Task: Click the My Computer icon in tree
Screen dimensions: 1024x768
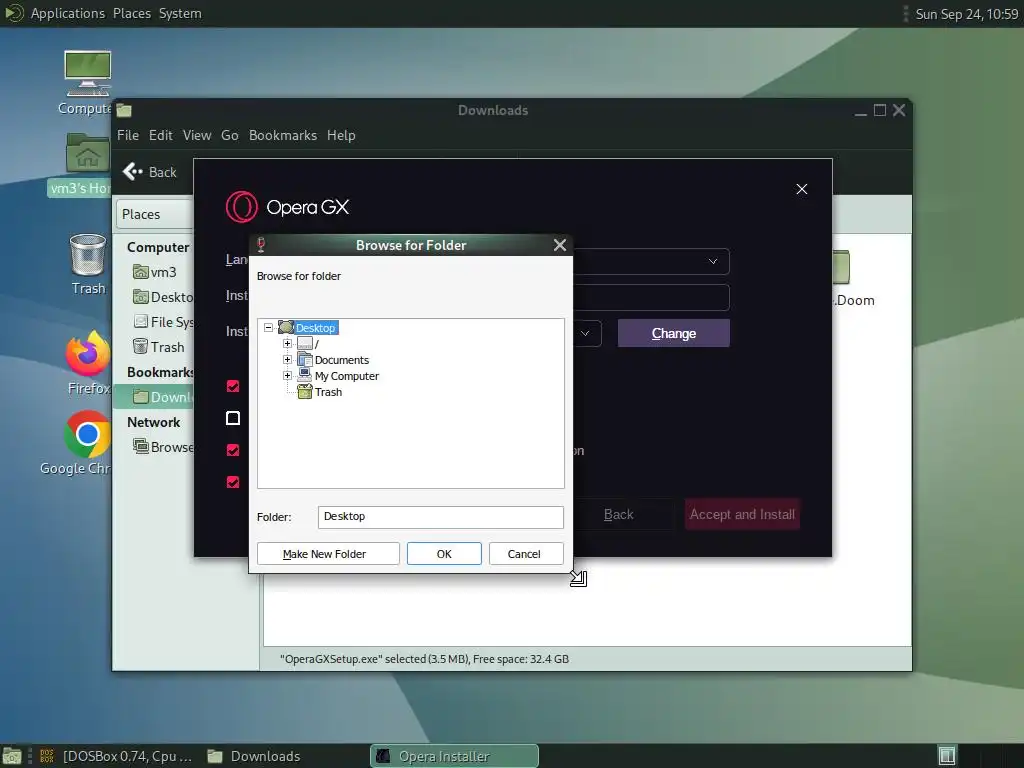Action: point(304,376)
